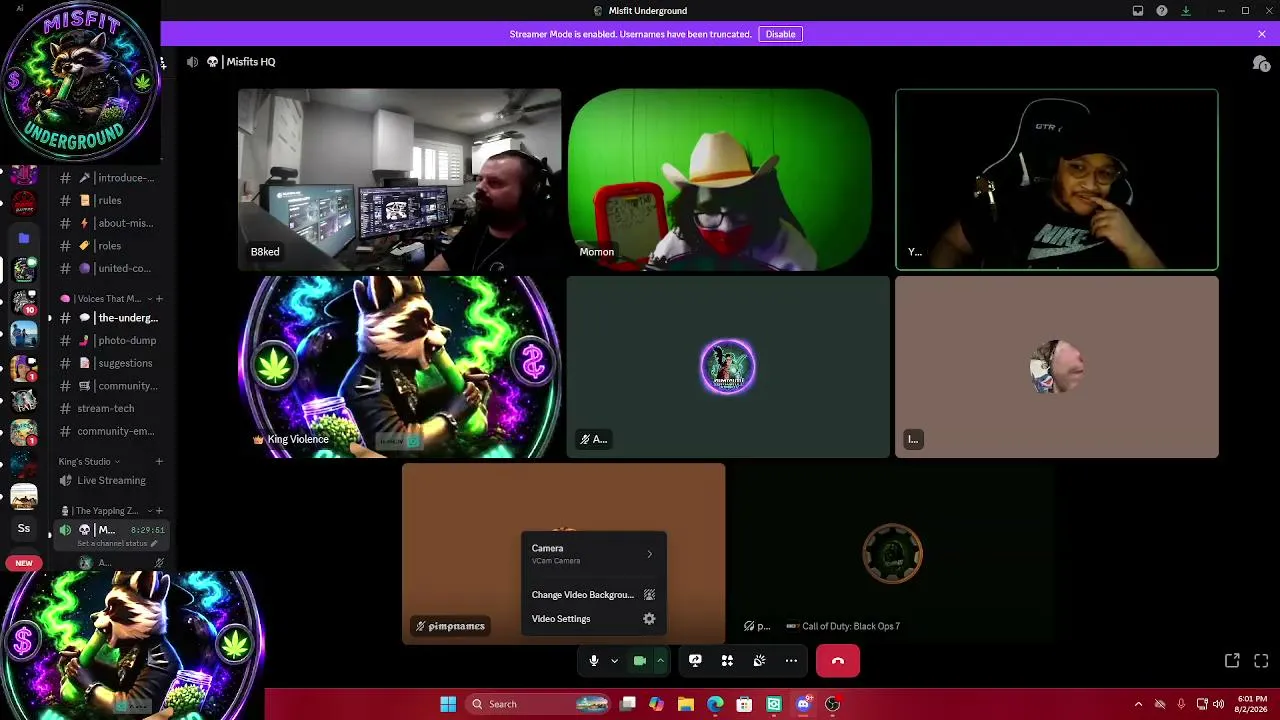Show the voice channel chat icon

pos(1261,63)
